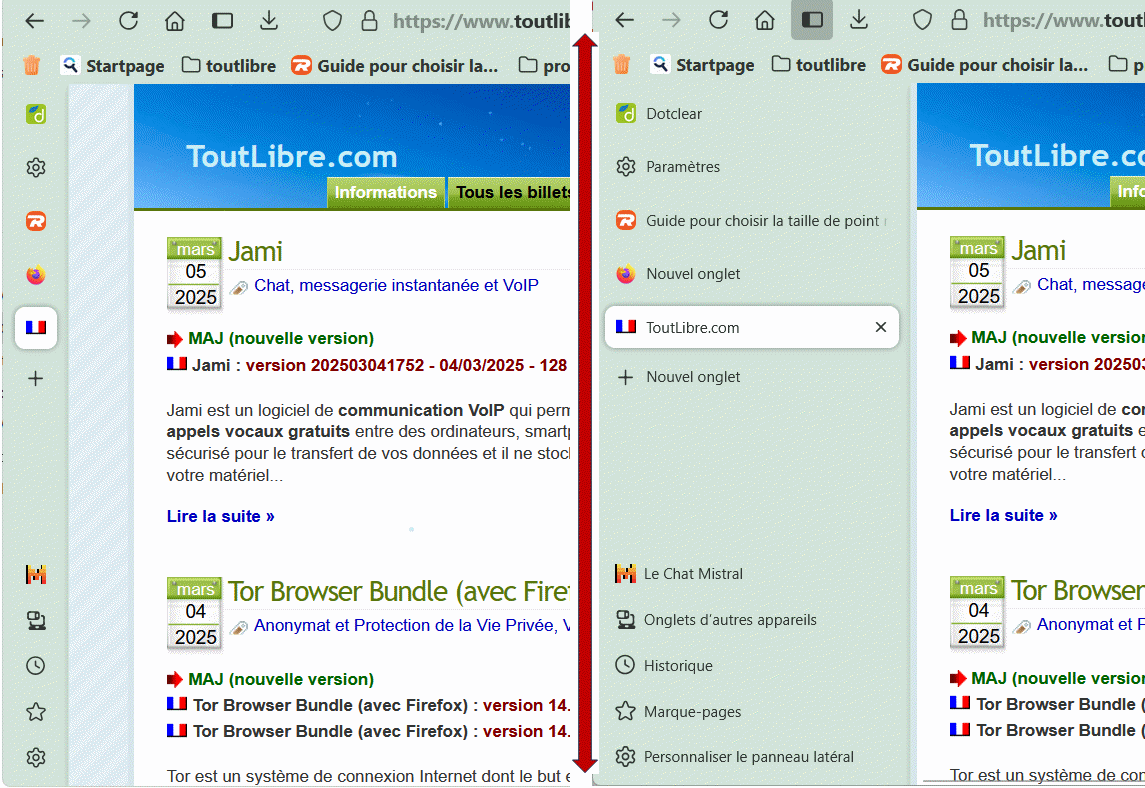The image size is (1145, 788).
Task: Go back in the left browser window
Action: 34,20
